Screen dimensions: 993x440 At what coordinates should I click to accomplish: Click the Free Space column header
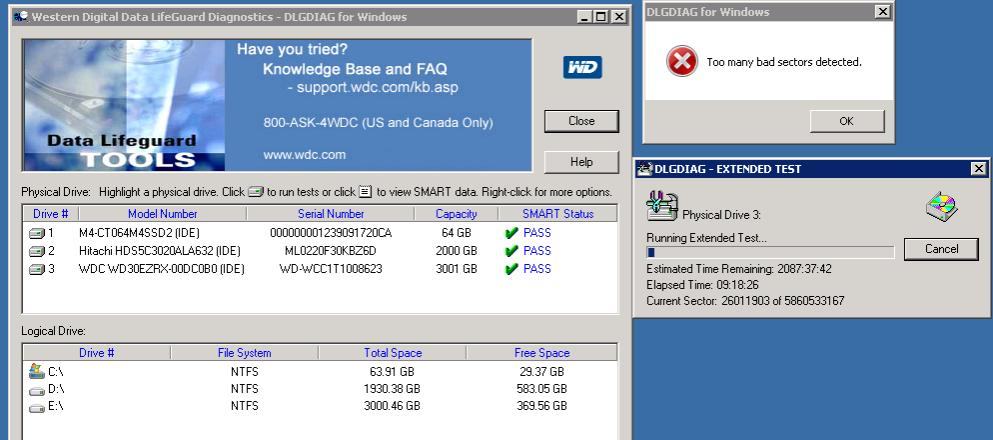tap(541, 353)
